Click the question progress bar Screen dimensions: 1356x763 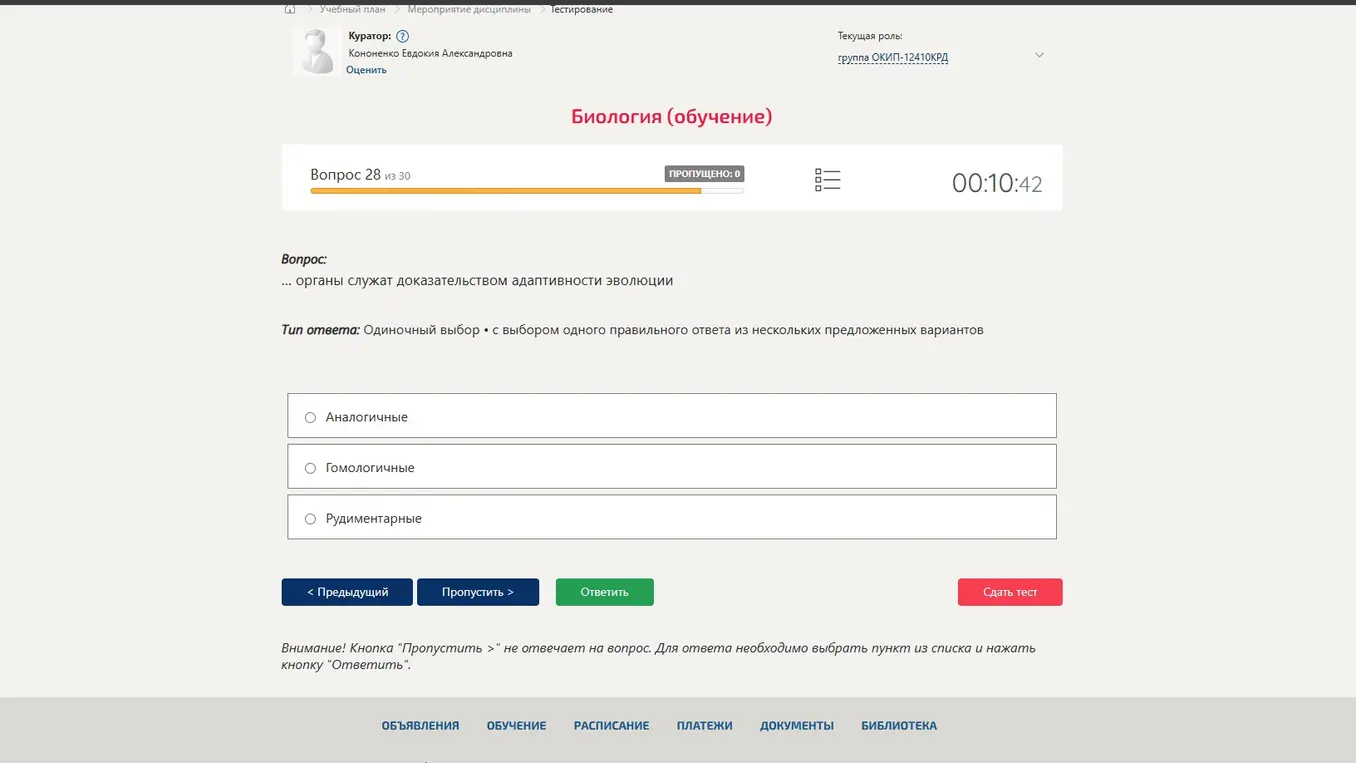coord(527,190)
